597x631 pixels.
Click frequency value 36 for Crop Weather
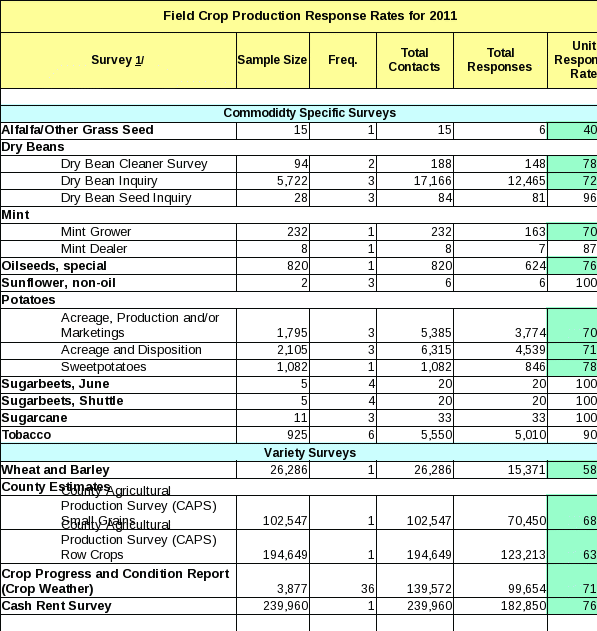[368, 589]
